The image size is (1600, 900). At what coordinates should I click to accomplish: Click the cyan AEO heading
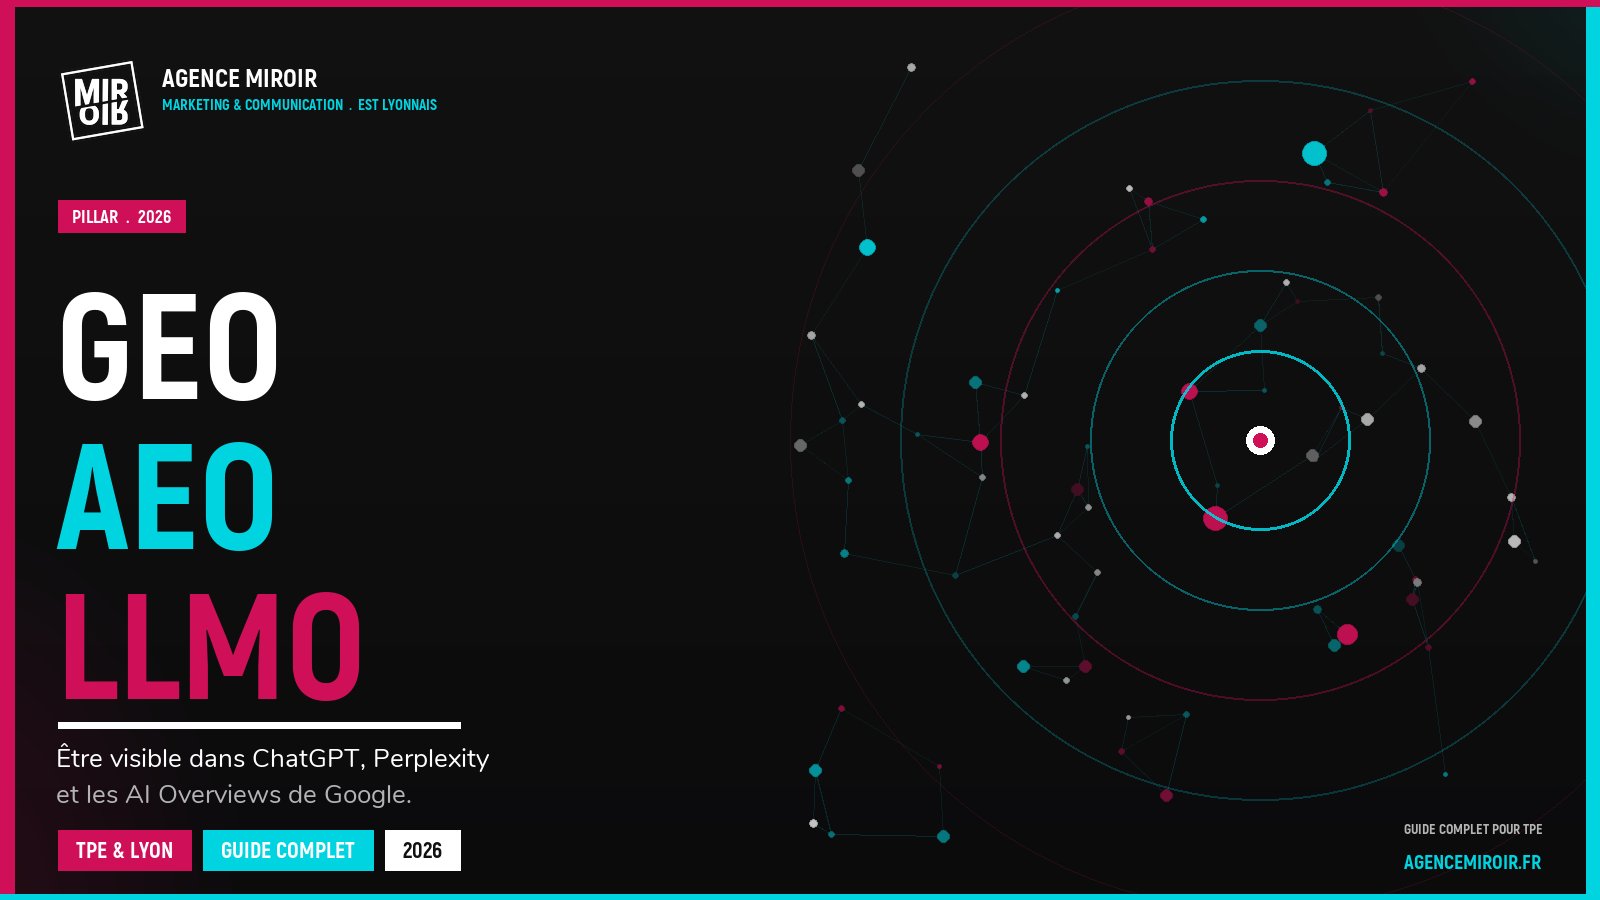coord(166,497)
